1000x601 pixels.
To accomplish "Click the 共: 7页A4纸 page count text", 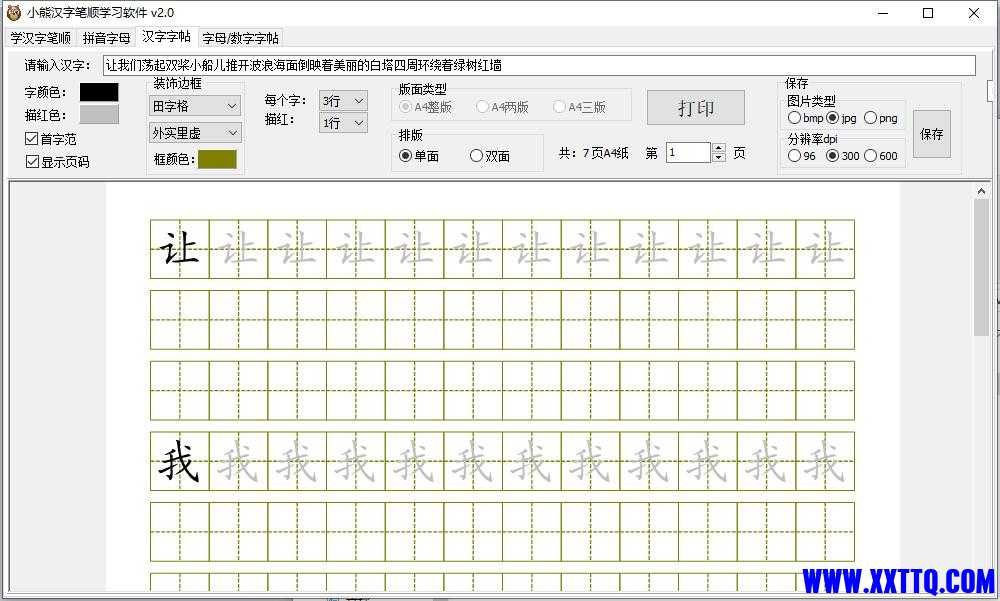I will [x=594, y=153].
